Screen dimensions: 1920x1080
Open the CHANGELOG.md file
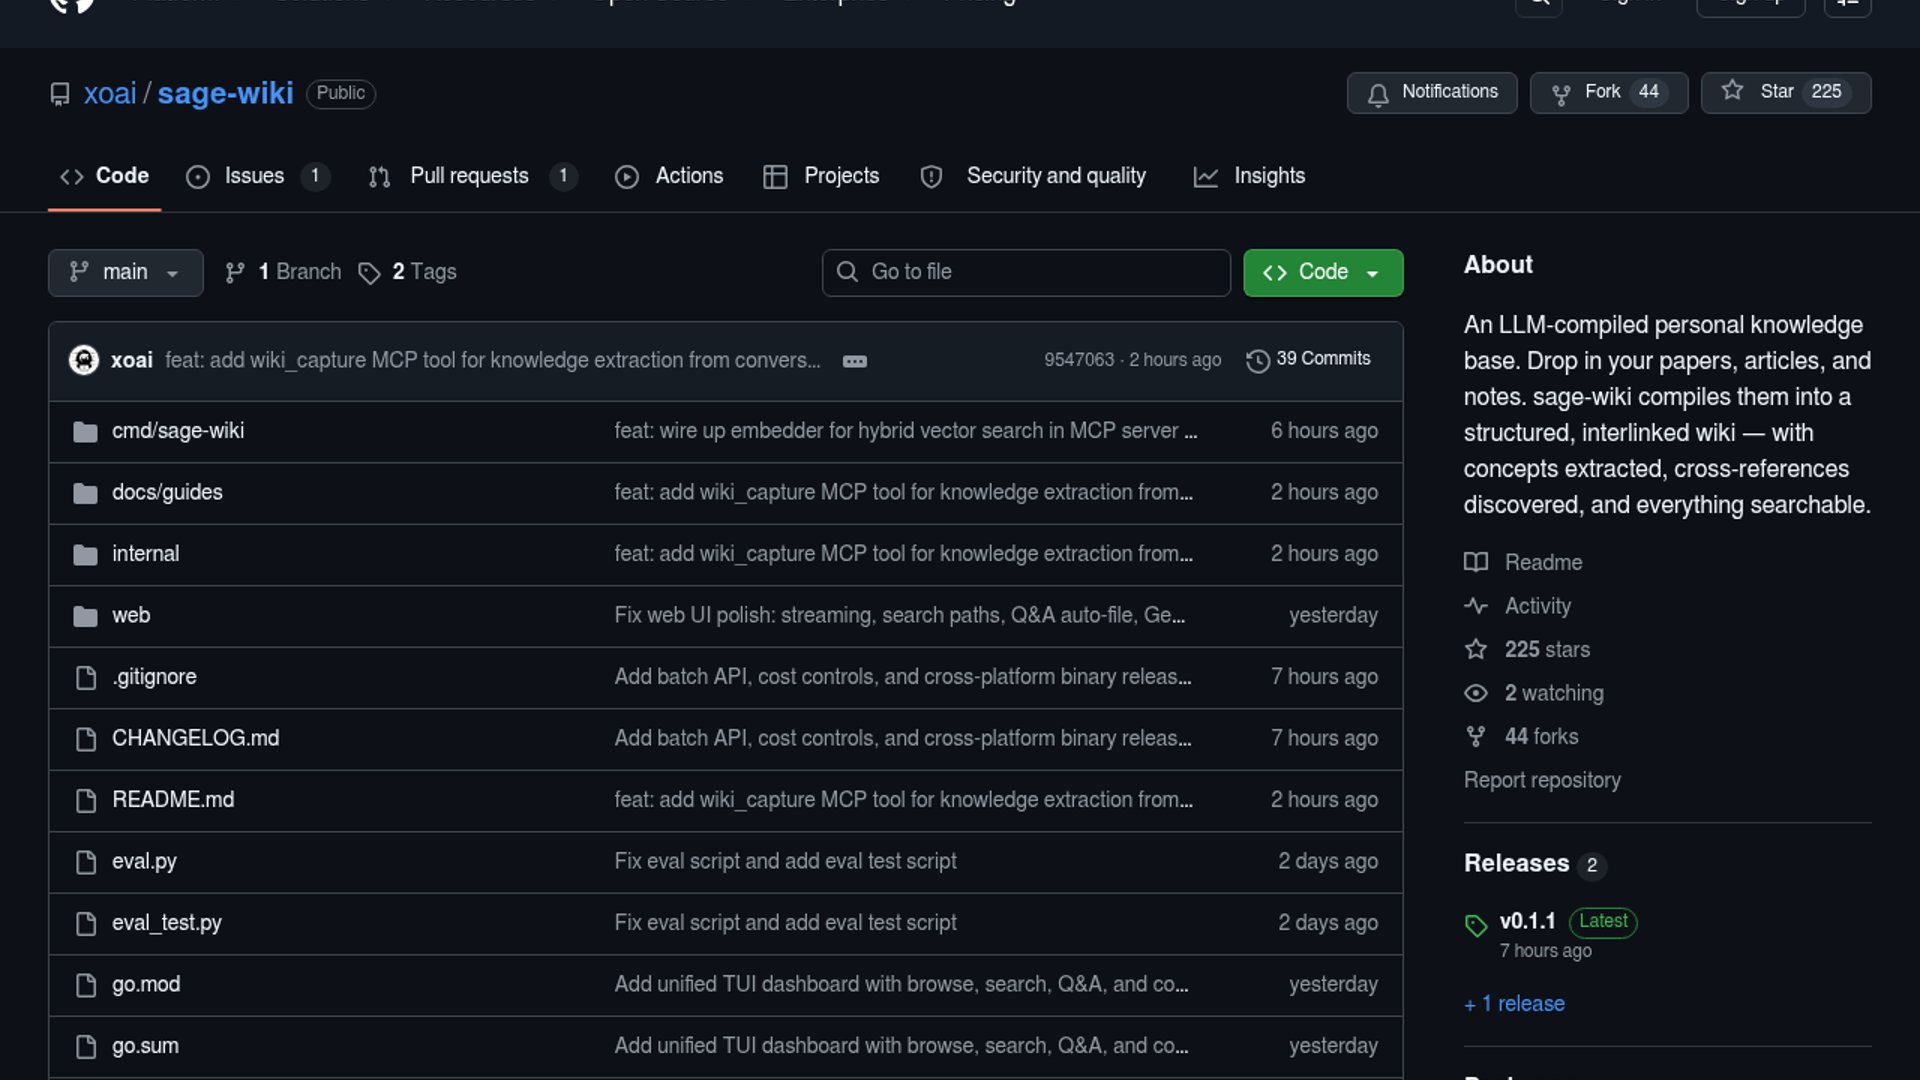[x=195, y=738]
